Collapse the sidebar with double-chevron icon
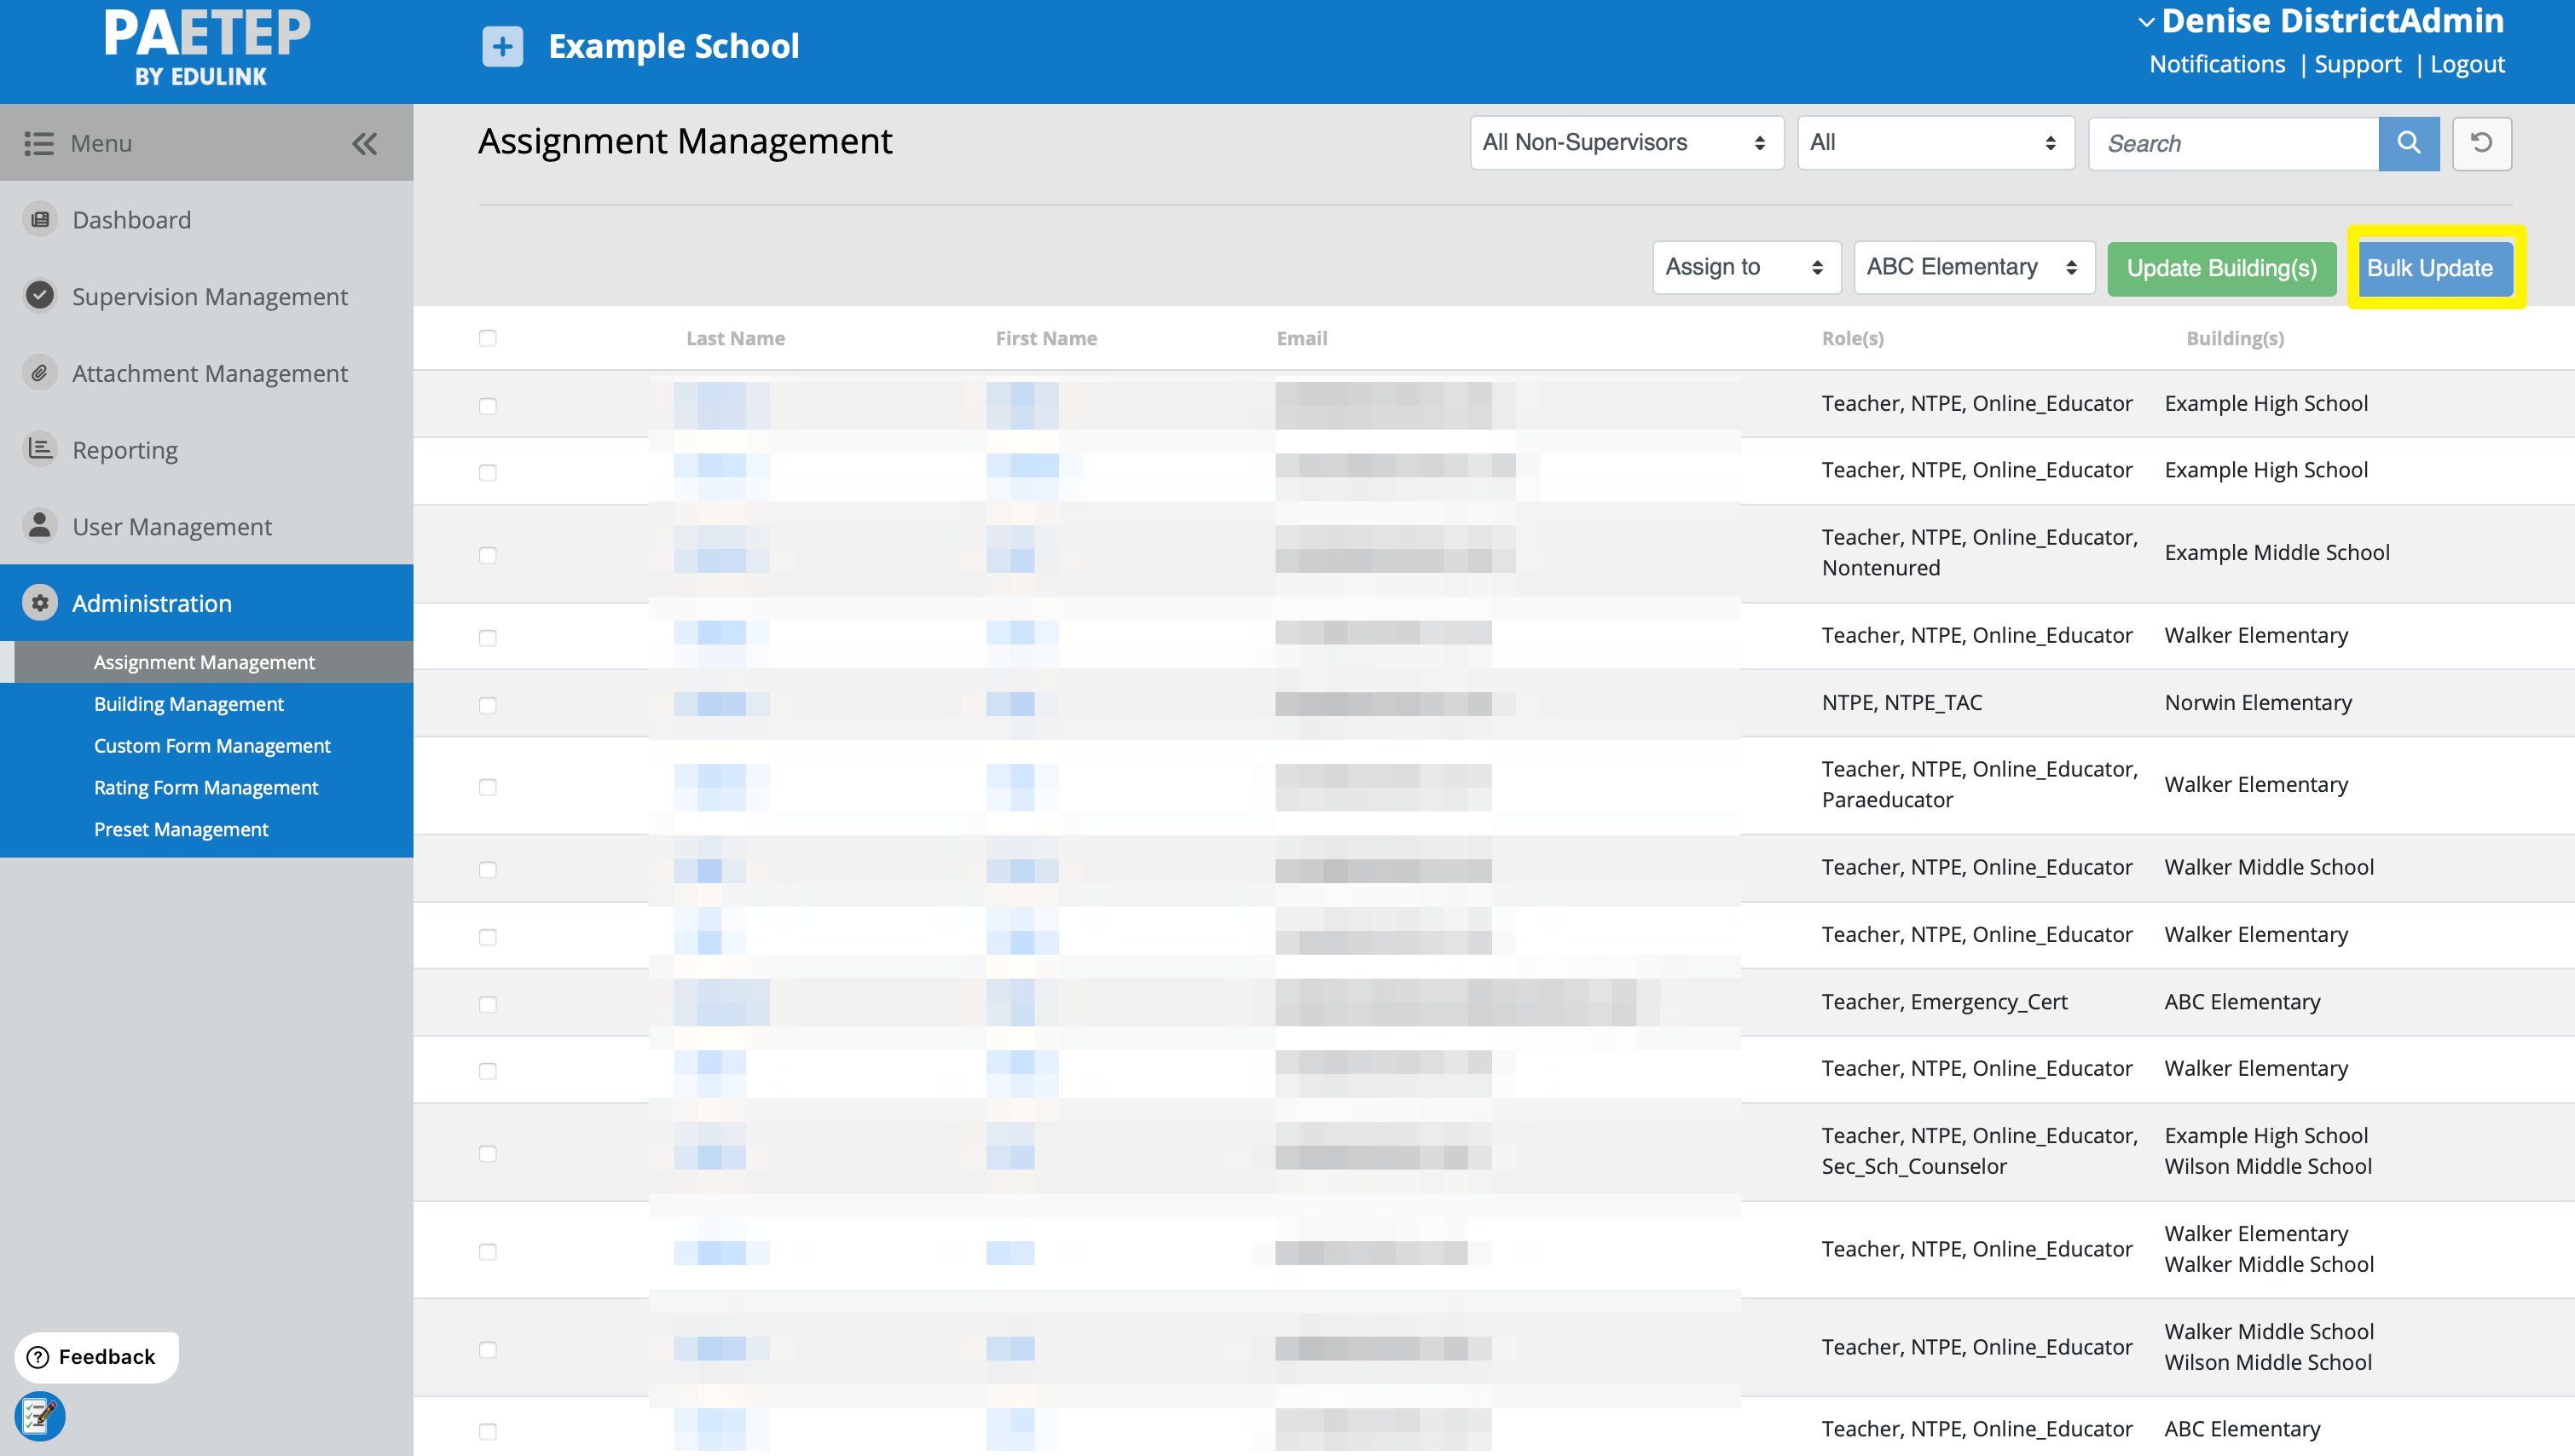The height and width of the screenshot is (1456, 2575). click(364, 143)
